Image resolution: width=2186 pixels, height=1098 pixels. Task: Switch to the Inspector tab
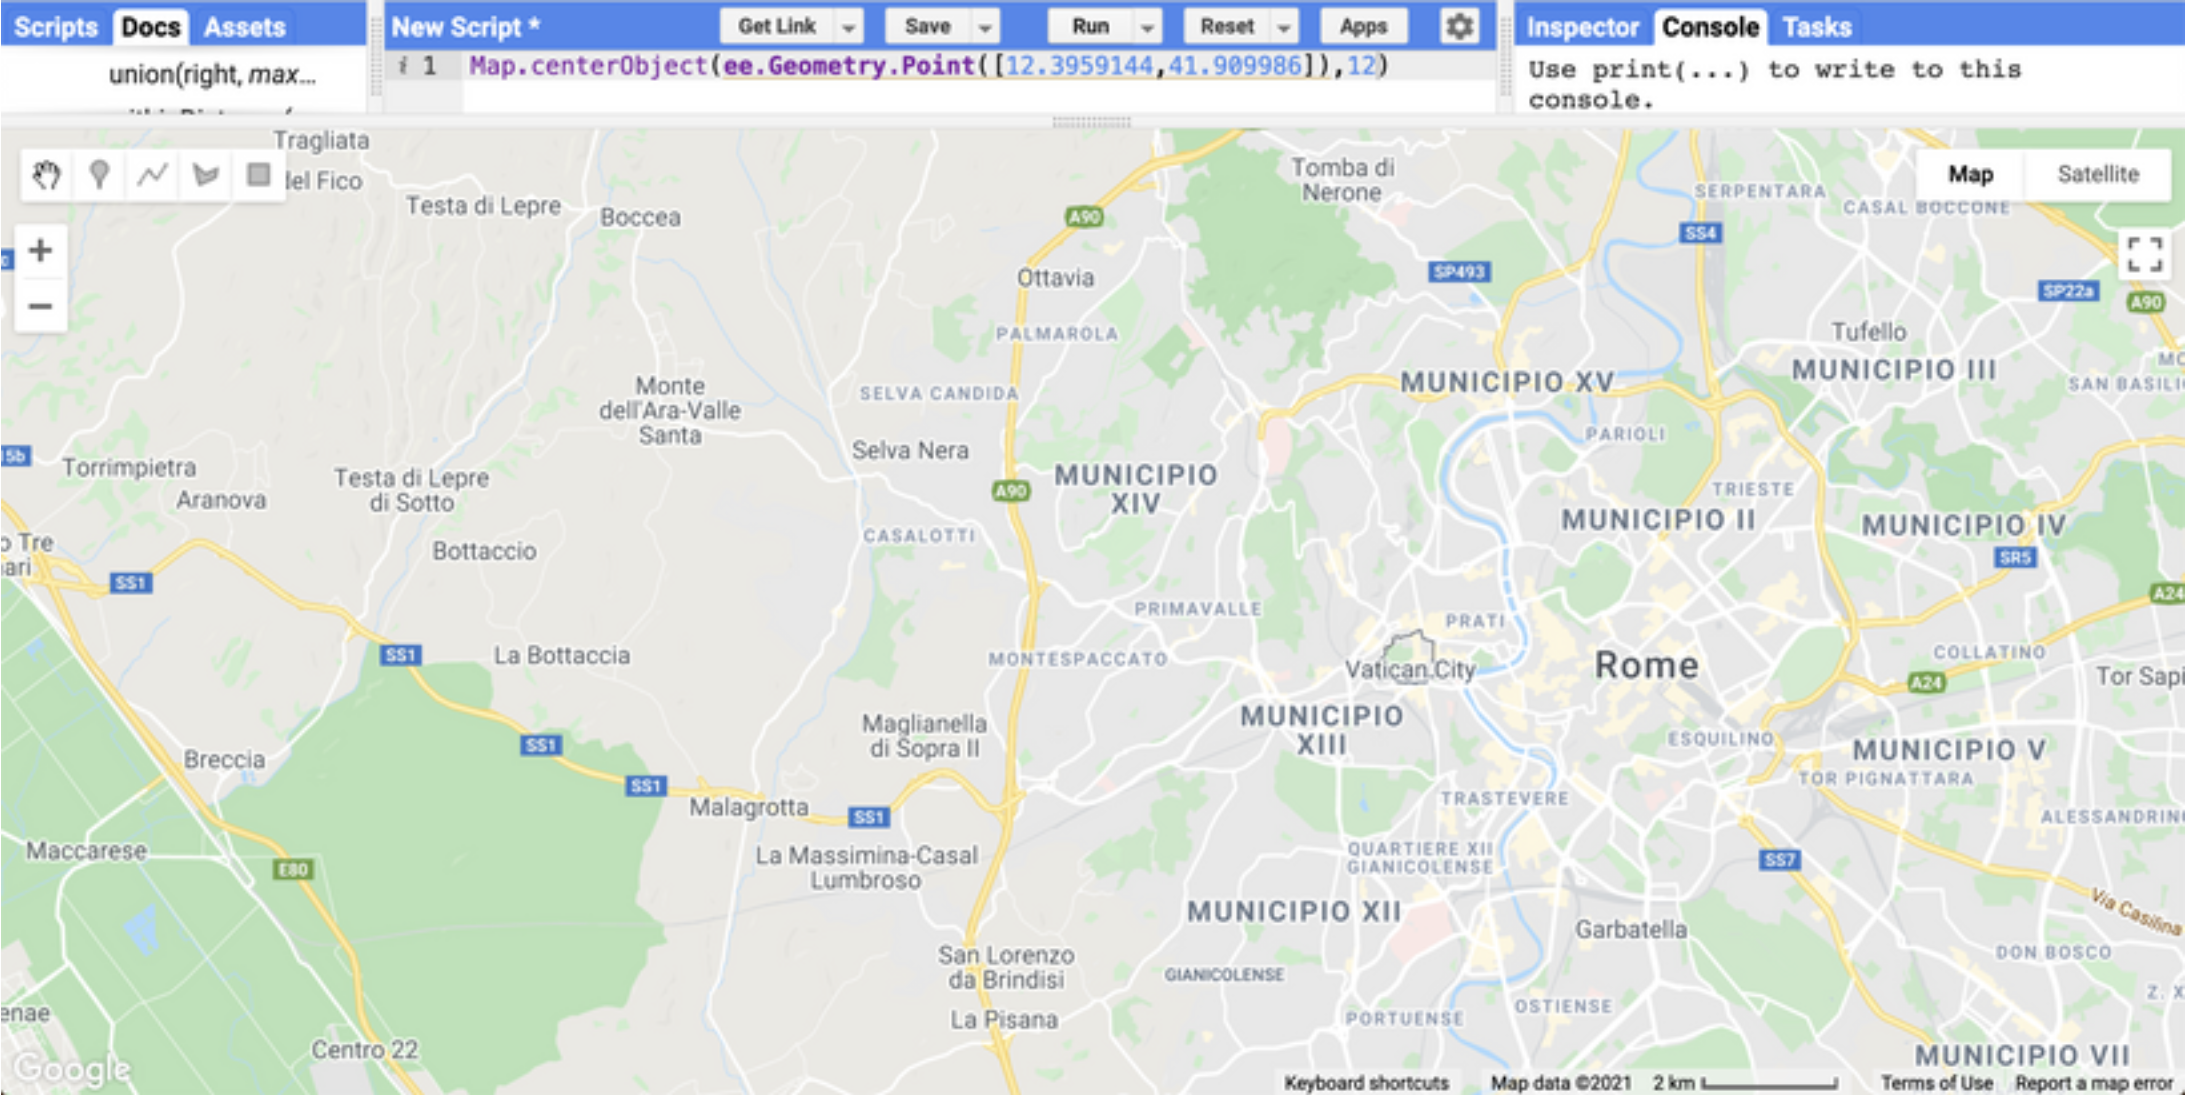coord(1582,27)
